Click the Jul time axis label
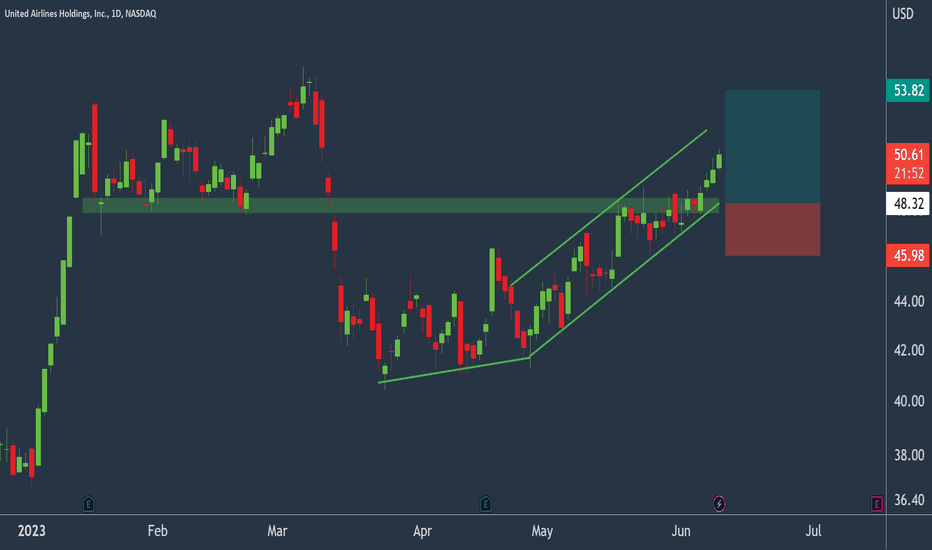This screenshot has width=932, height=550. (813, 531)
